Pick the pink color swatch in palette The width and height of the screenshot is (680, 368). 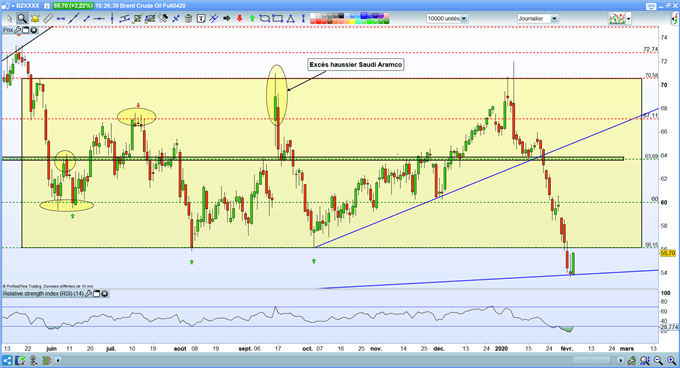[386, 16]
